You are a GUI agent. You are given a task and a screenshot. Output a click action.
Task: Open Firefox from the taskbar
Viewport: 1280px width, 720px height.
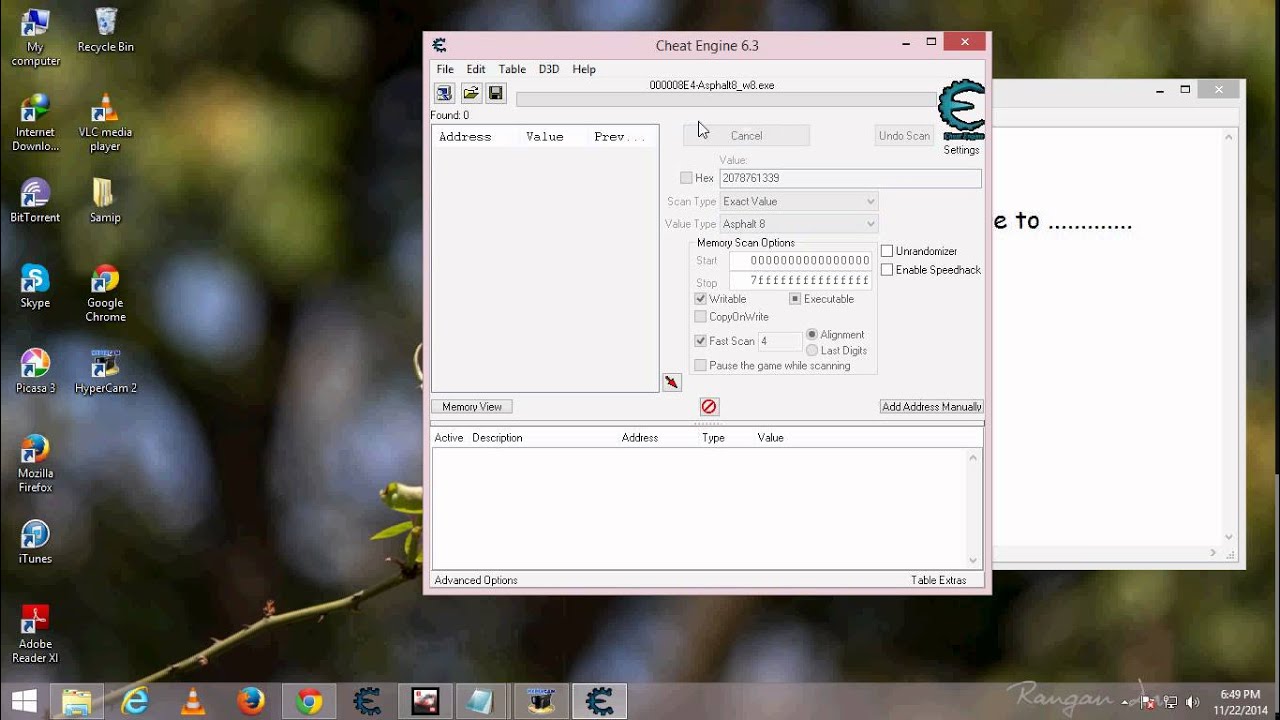pos(251,701)
